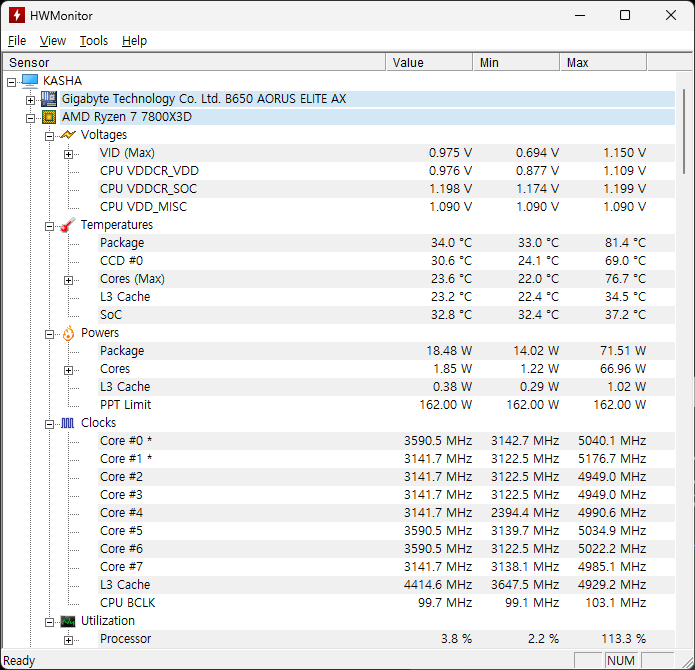Open the Tools menu
Viewport: 695px width, 670px height.
pos(94,41)
